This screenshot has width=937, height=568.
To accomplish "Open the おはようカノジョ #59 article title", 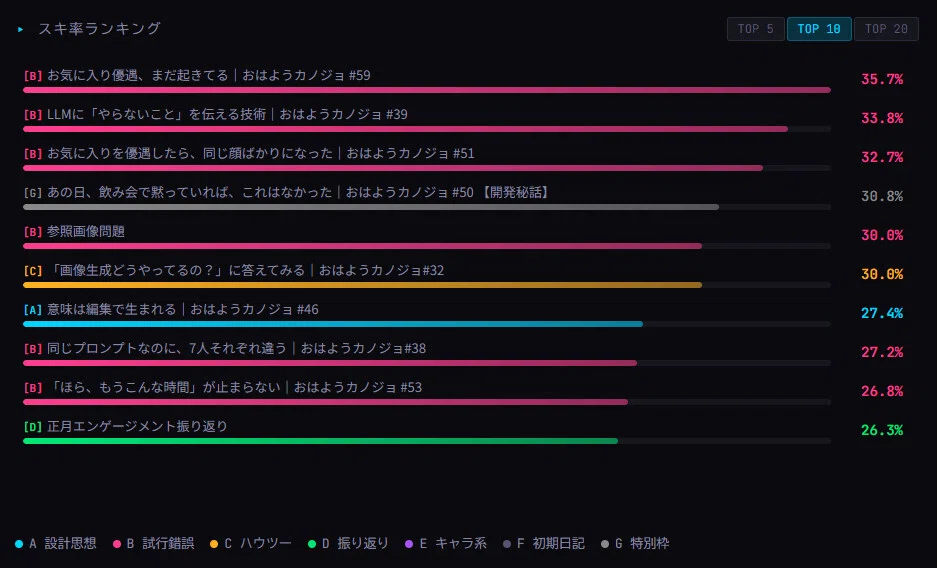I will tap(209, 75).
